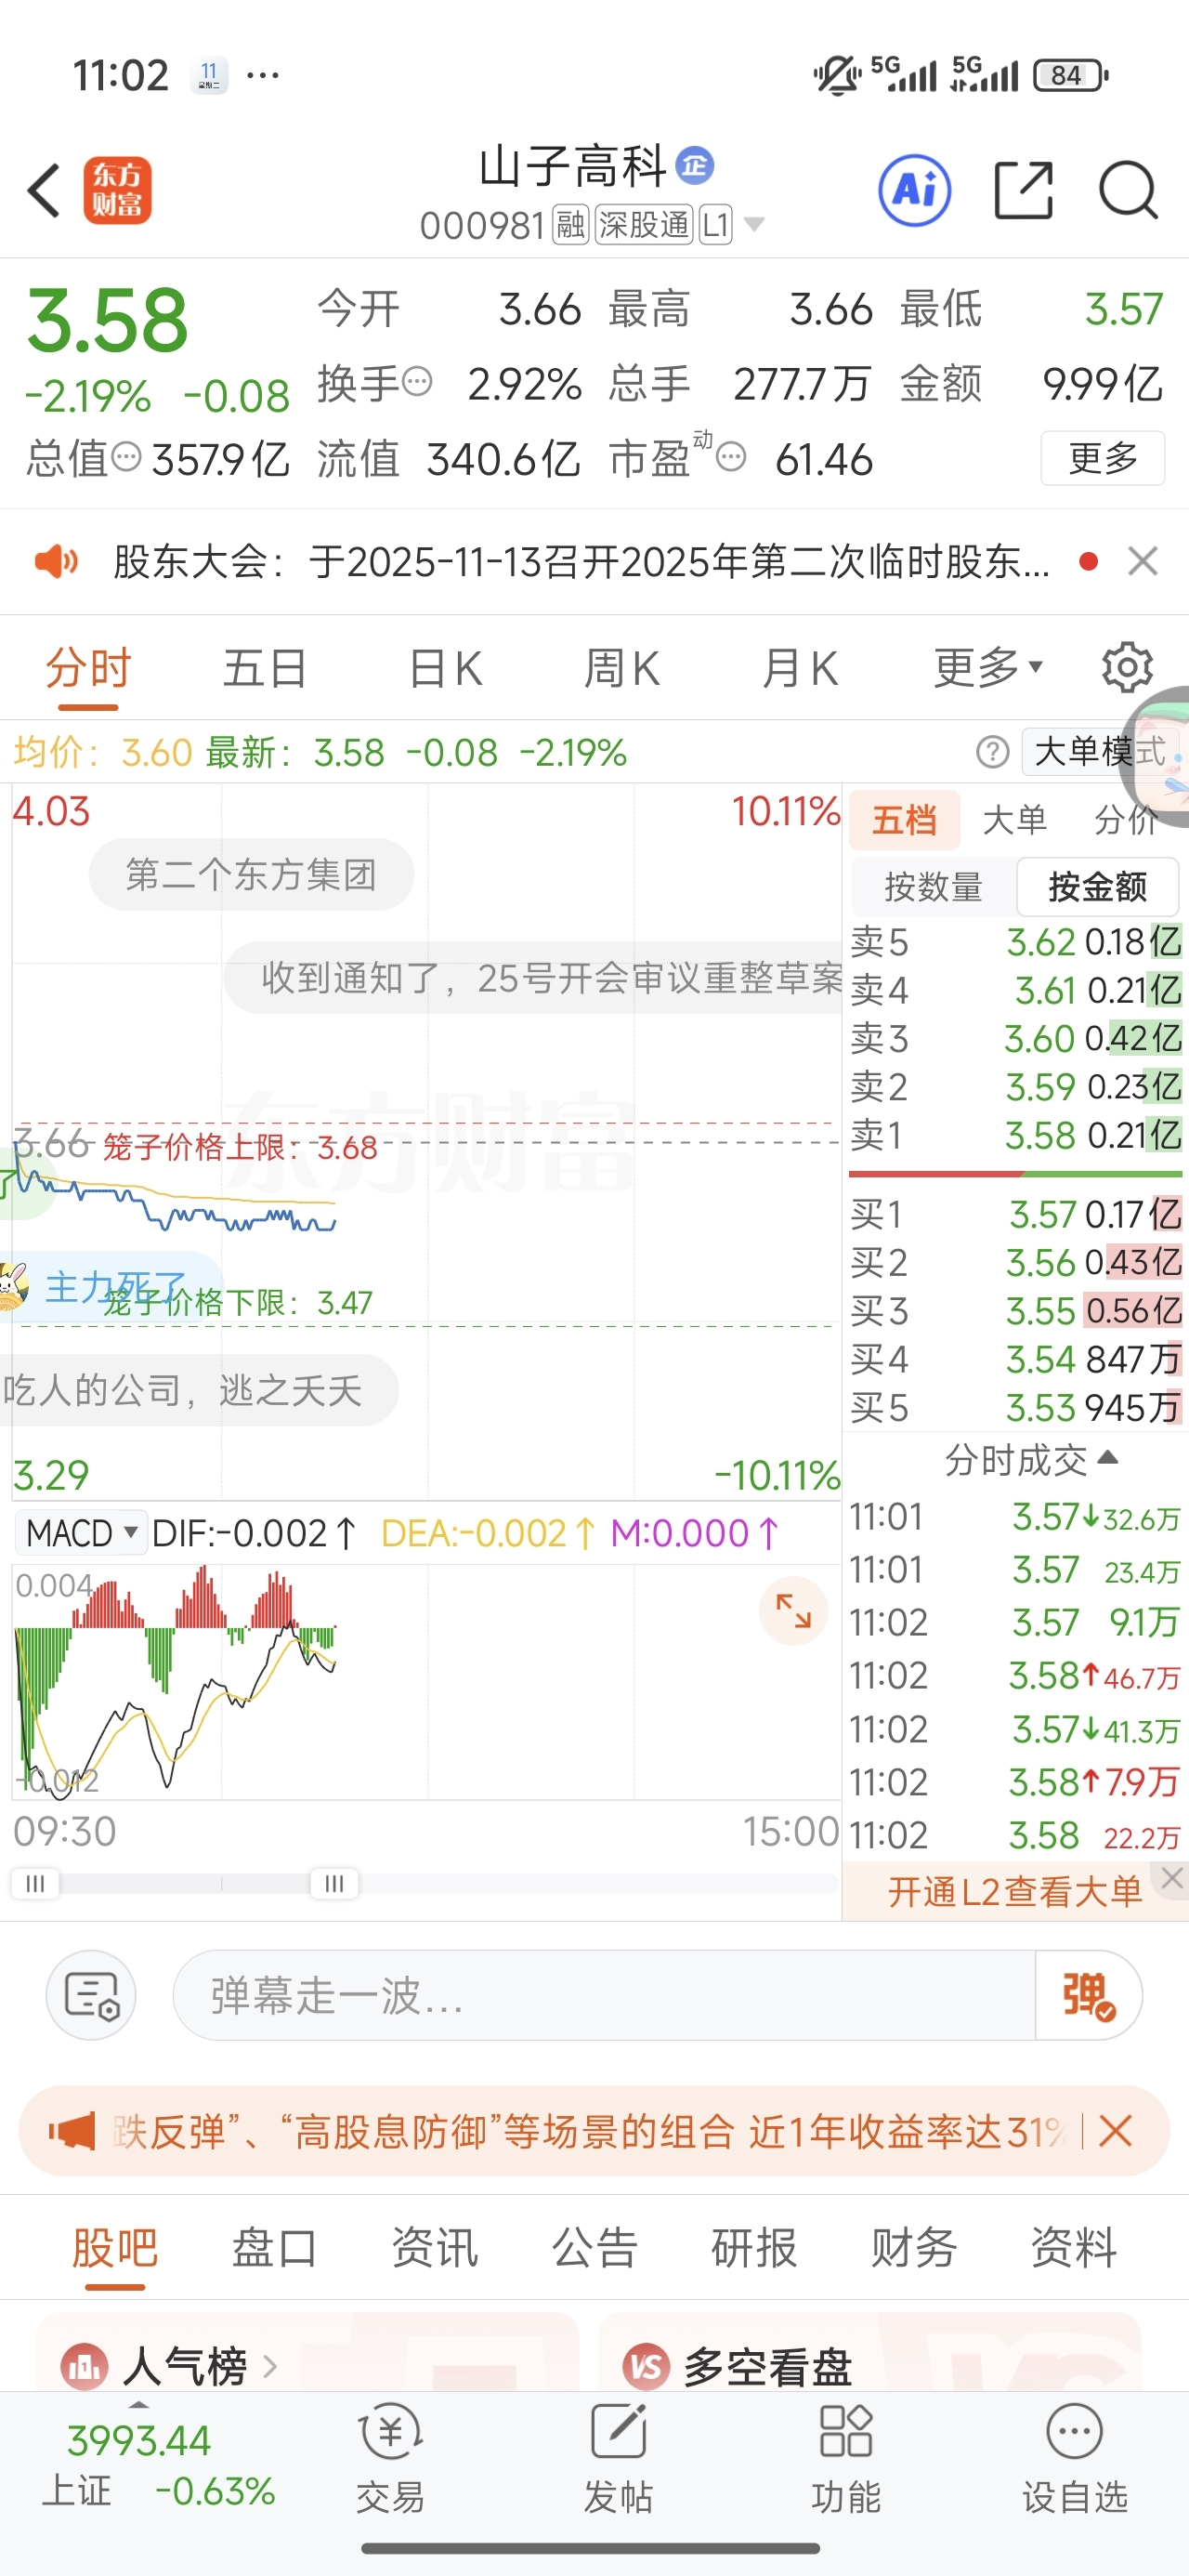Open the search magnifier icon
Image resolution: width=1189 pixels, height=2576 pixels.
[x=1128, y=190]
